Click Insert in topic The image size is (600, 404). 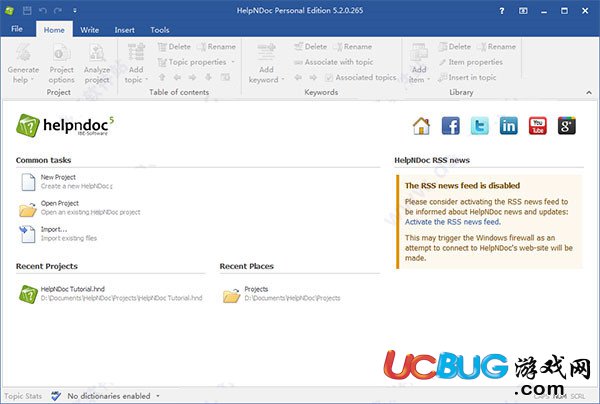pos(467,77)
